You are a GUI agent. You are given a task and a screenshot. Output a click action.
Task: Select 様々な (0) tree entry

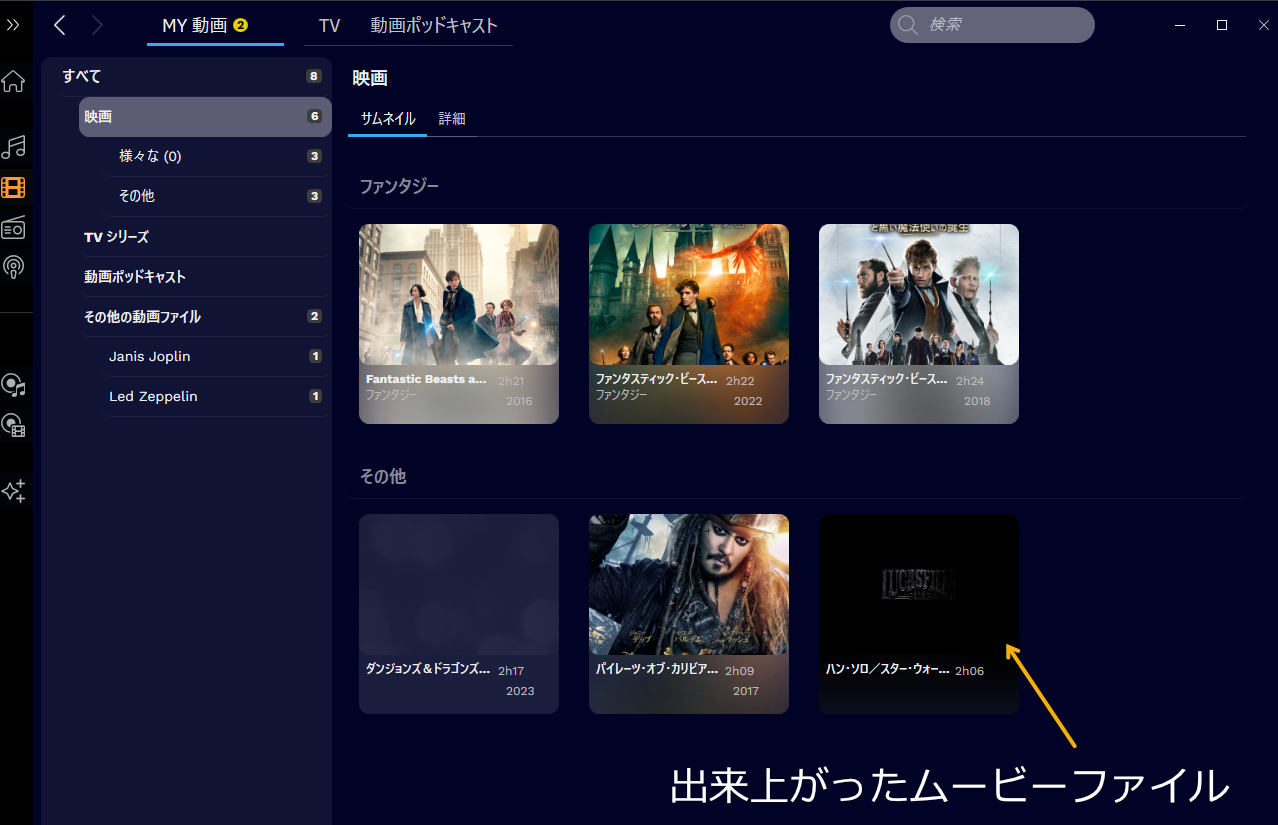click(x=217, y=157)
